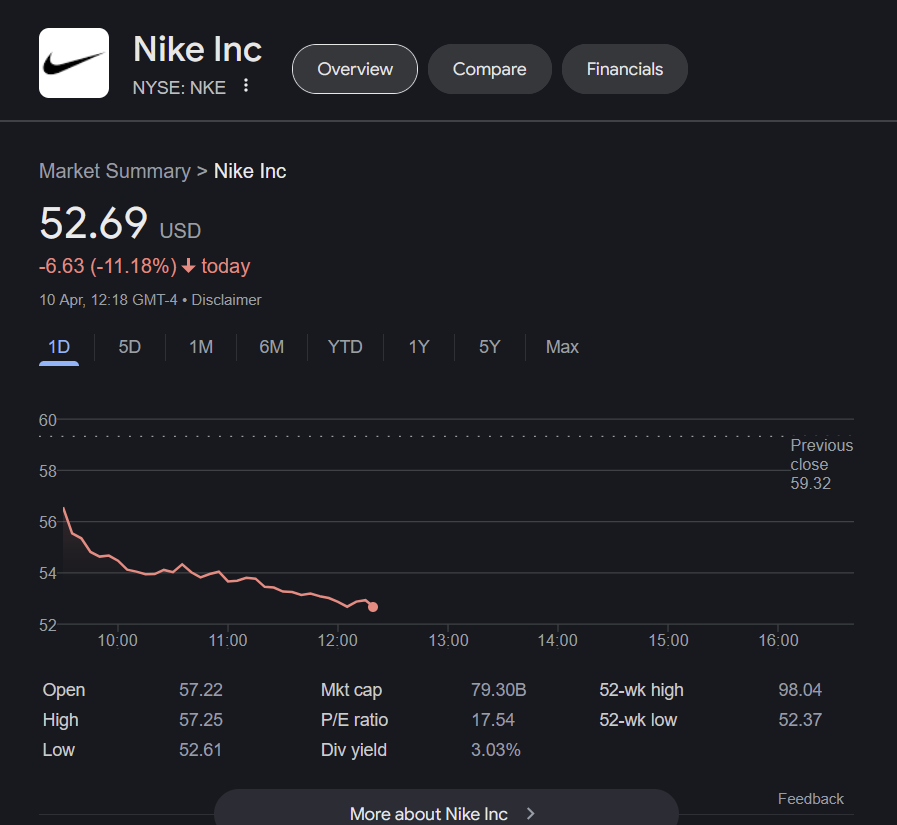The image size is (897, 825).
Task: Select the Max chart range
Action: click(562, 347)
